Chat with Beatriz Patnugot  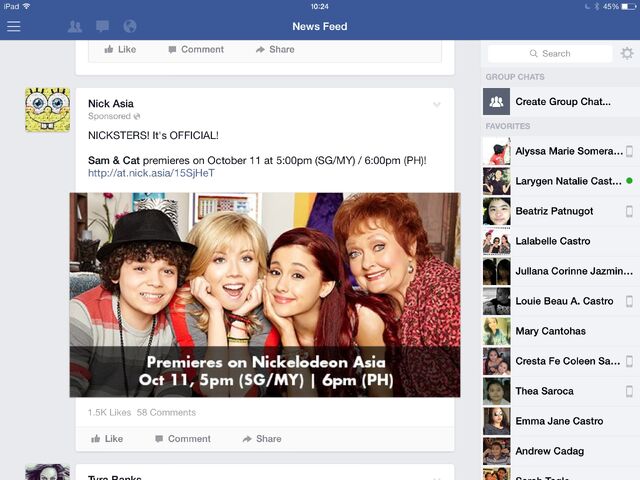[x=561, y=211]
